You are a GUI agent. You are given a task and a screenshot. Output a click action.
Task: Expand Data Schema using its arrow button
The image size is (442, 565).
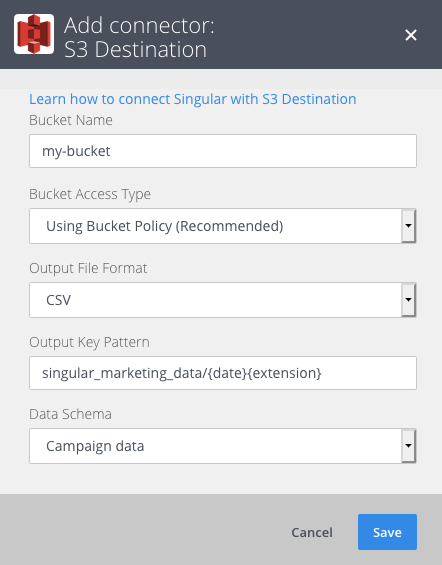point(408,446)
